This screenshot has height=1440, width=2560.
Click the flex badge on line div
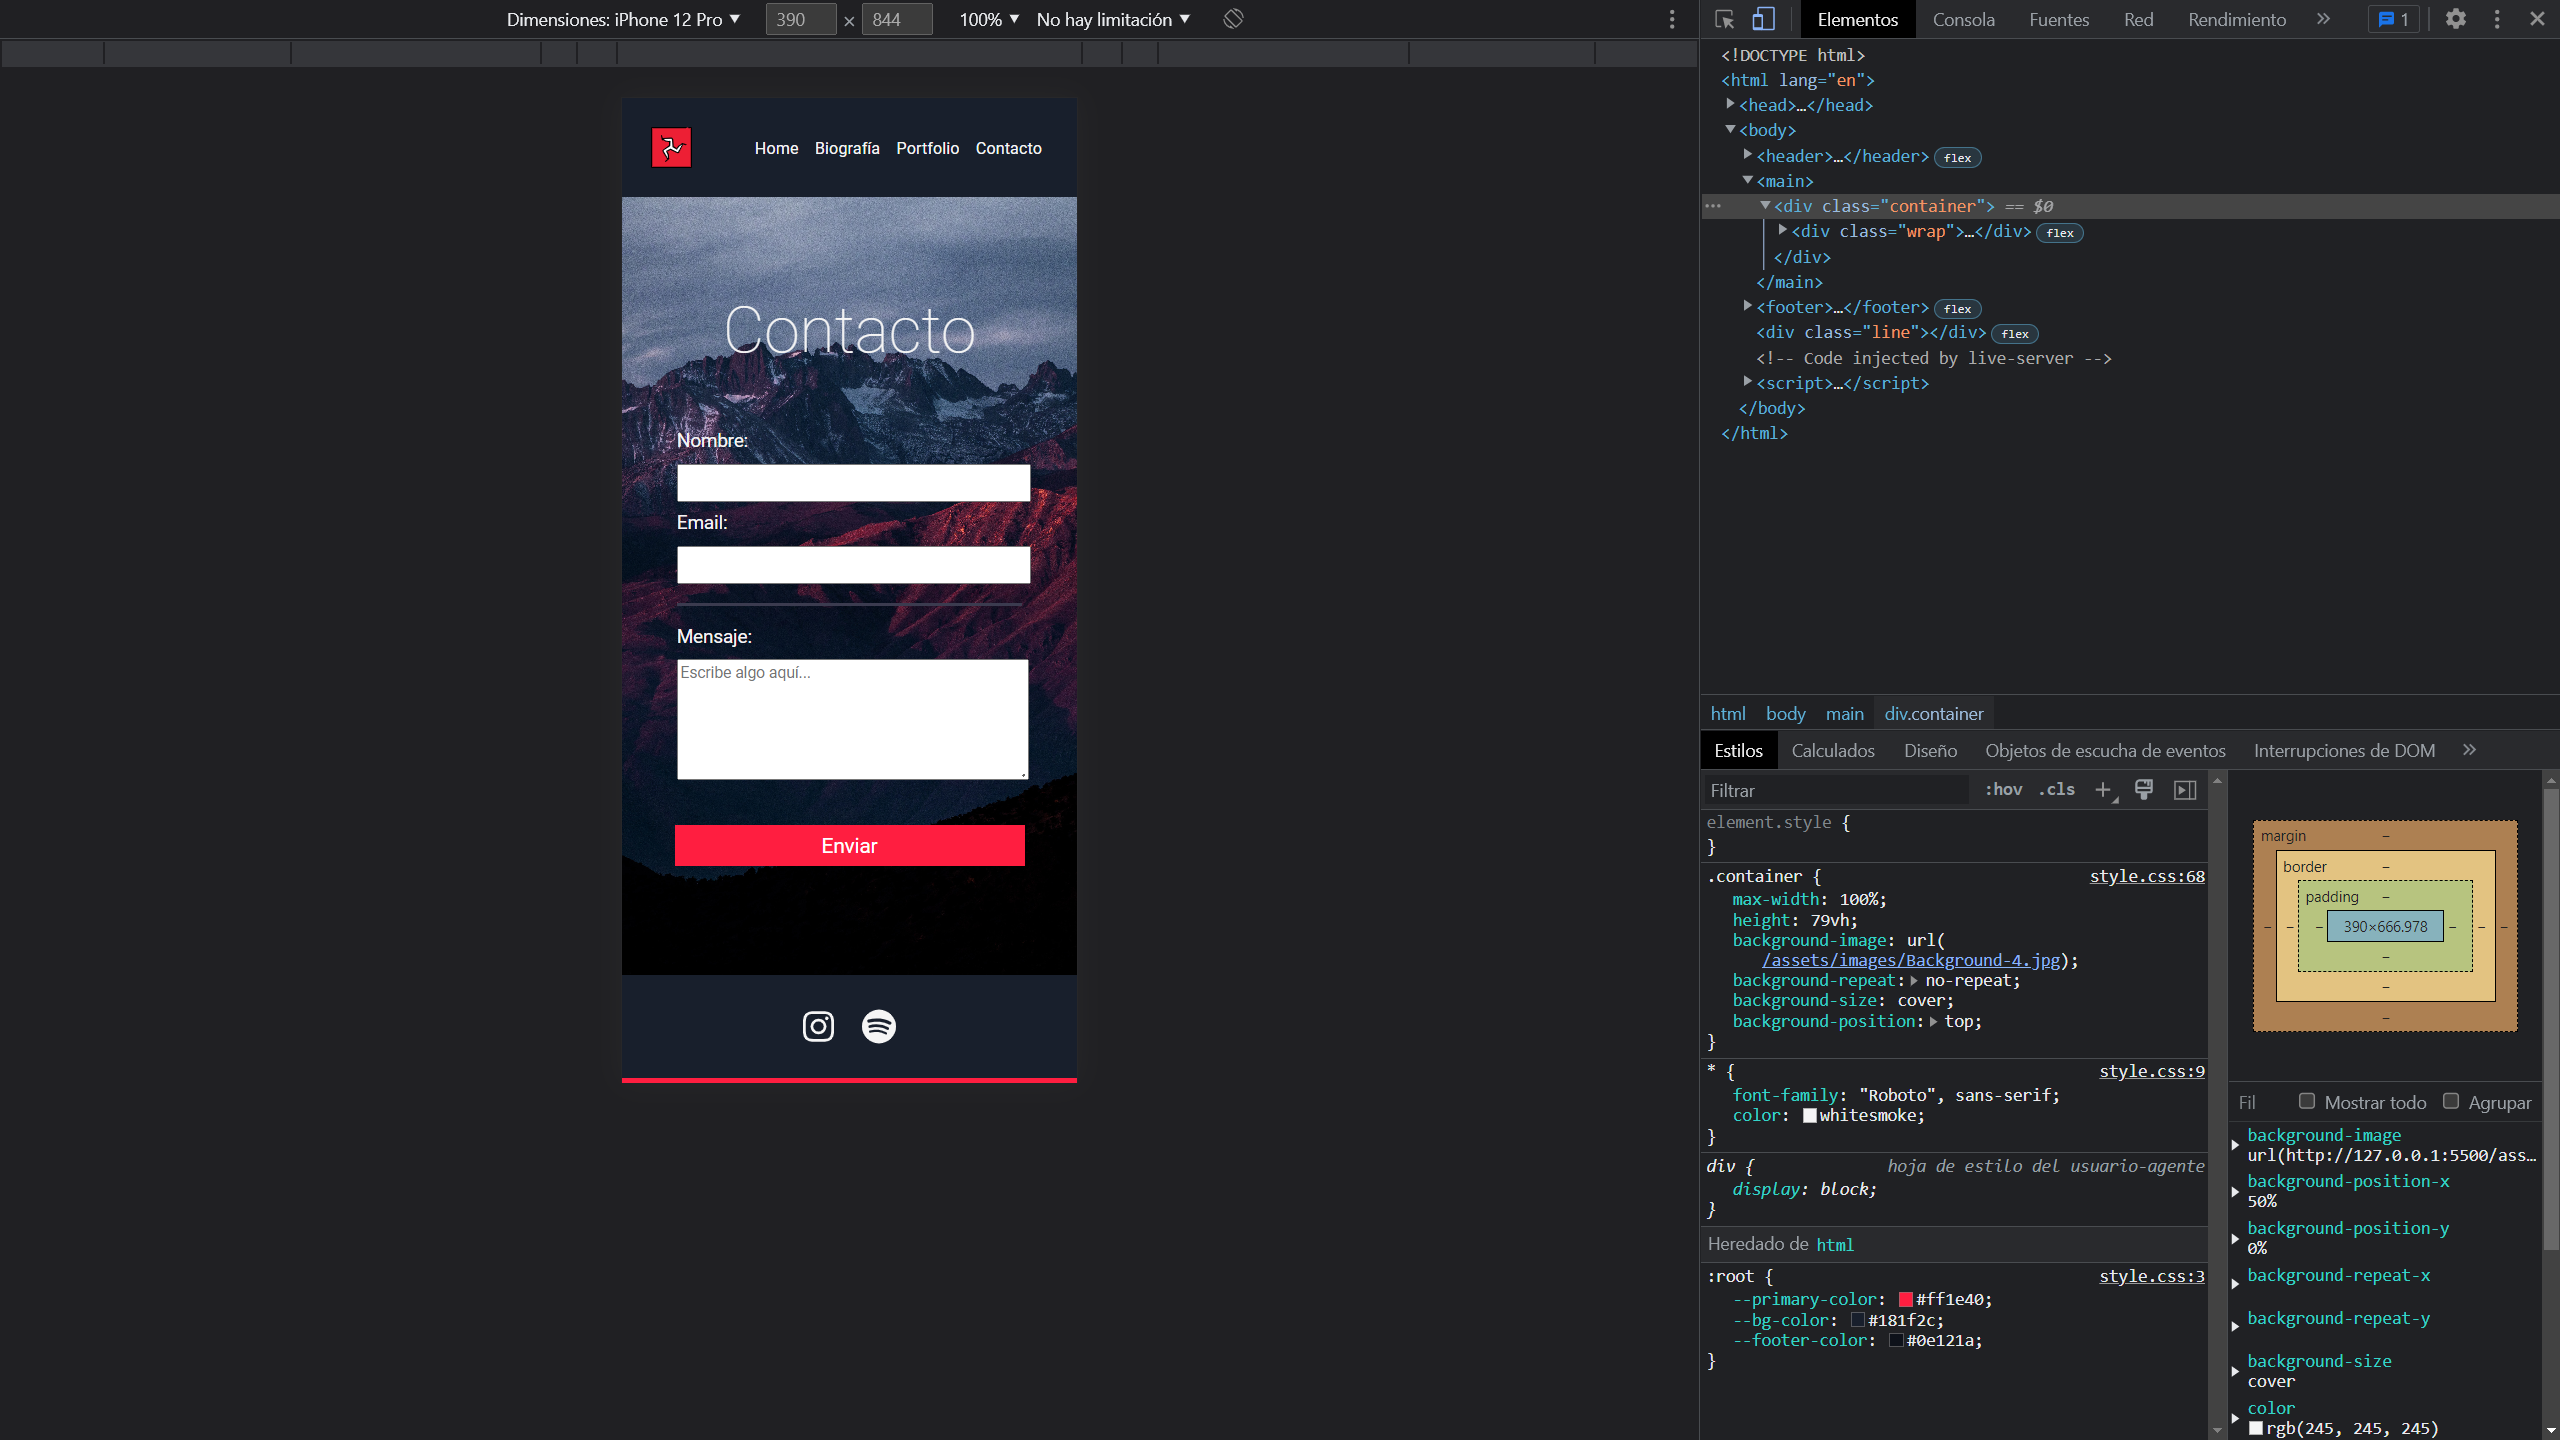[x=2015, y=334]
